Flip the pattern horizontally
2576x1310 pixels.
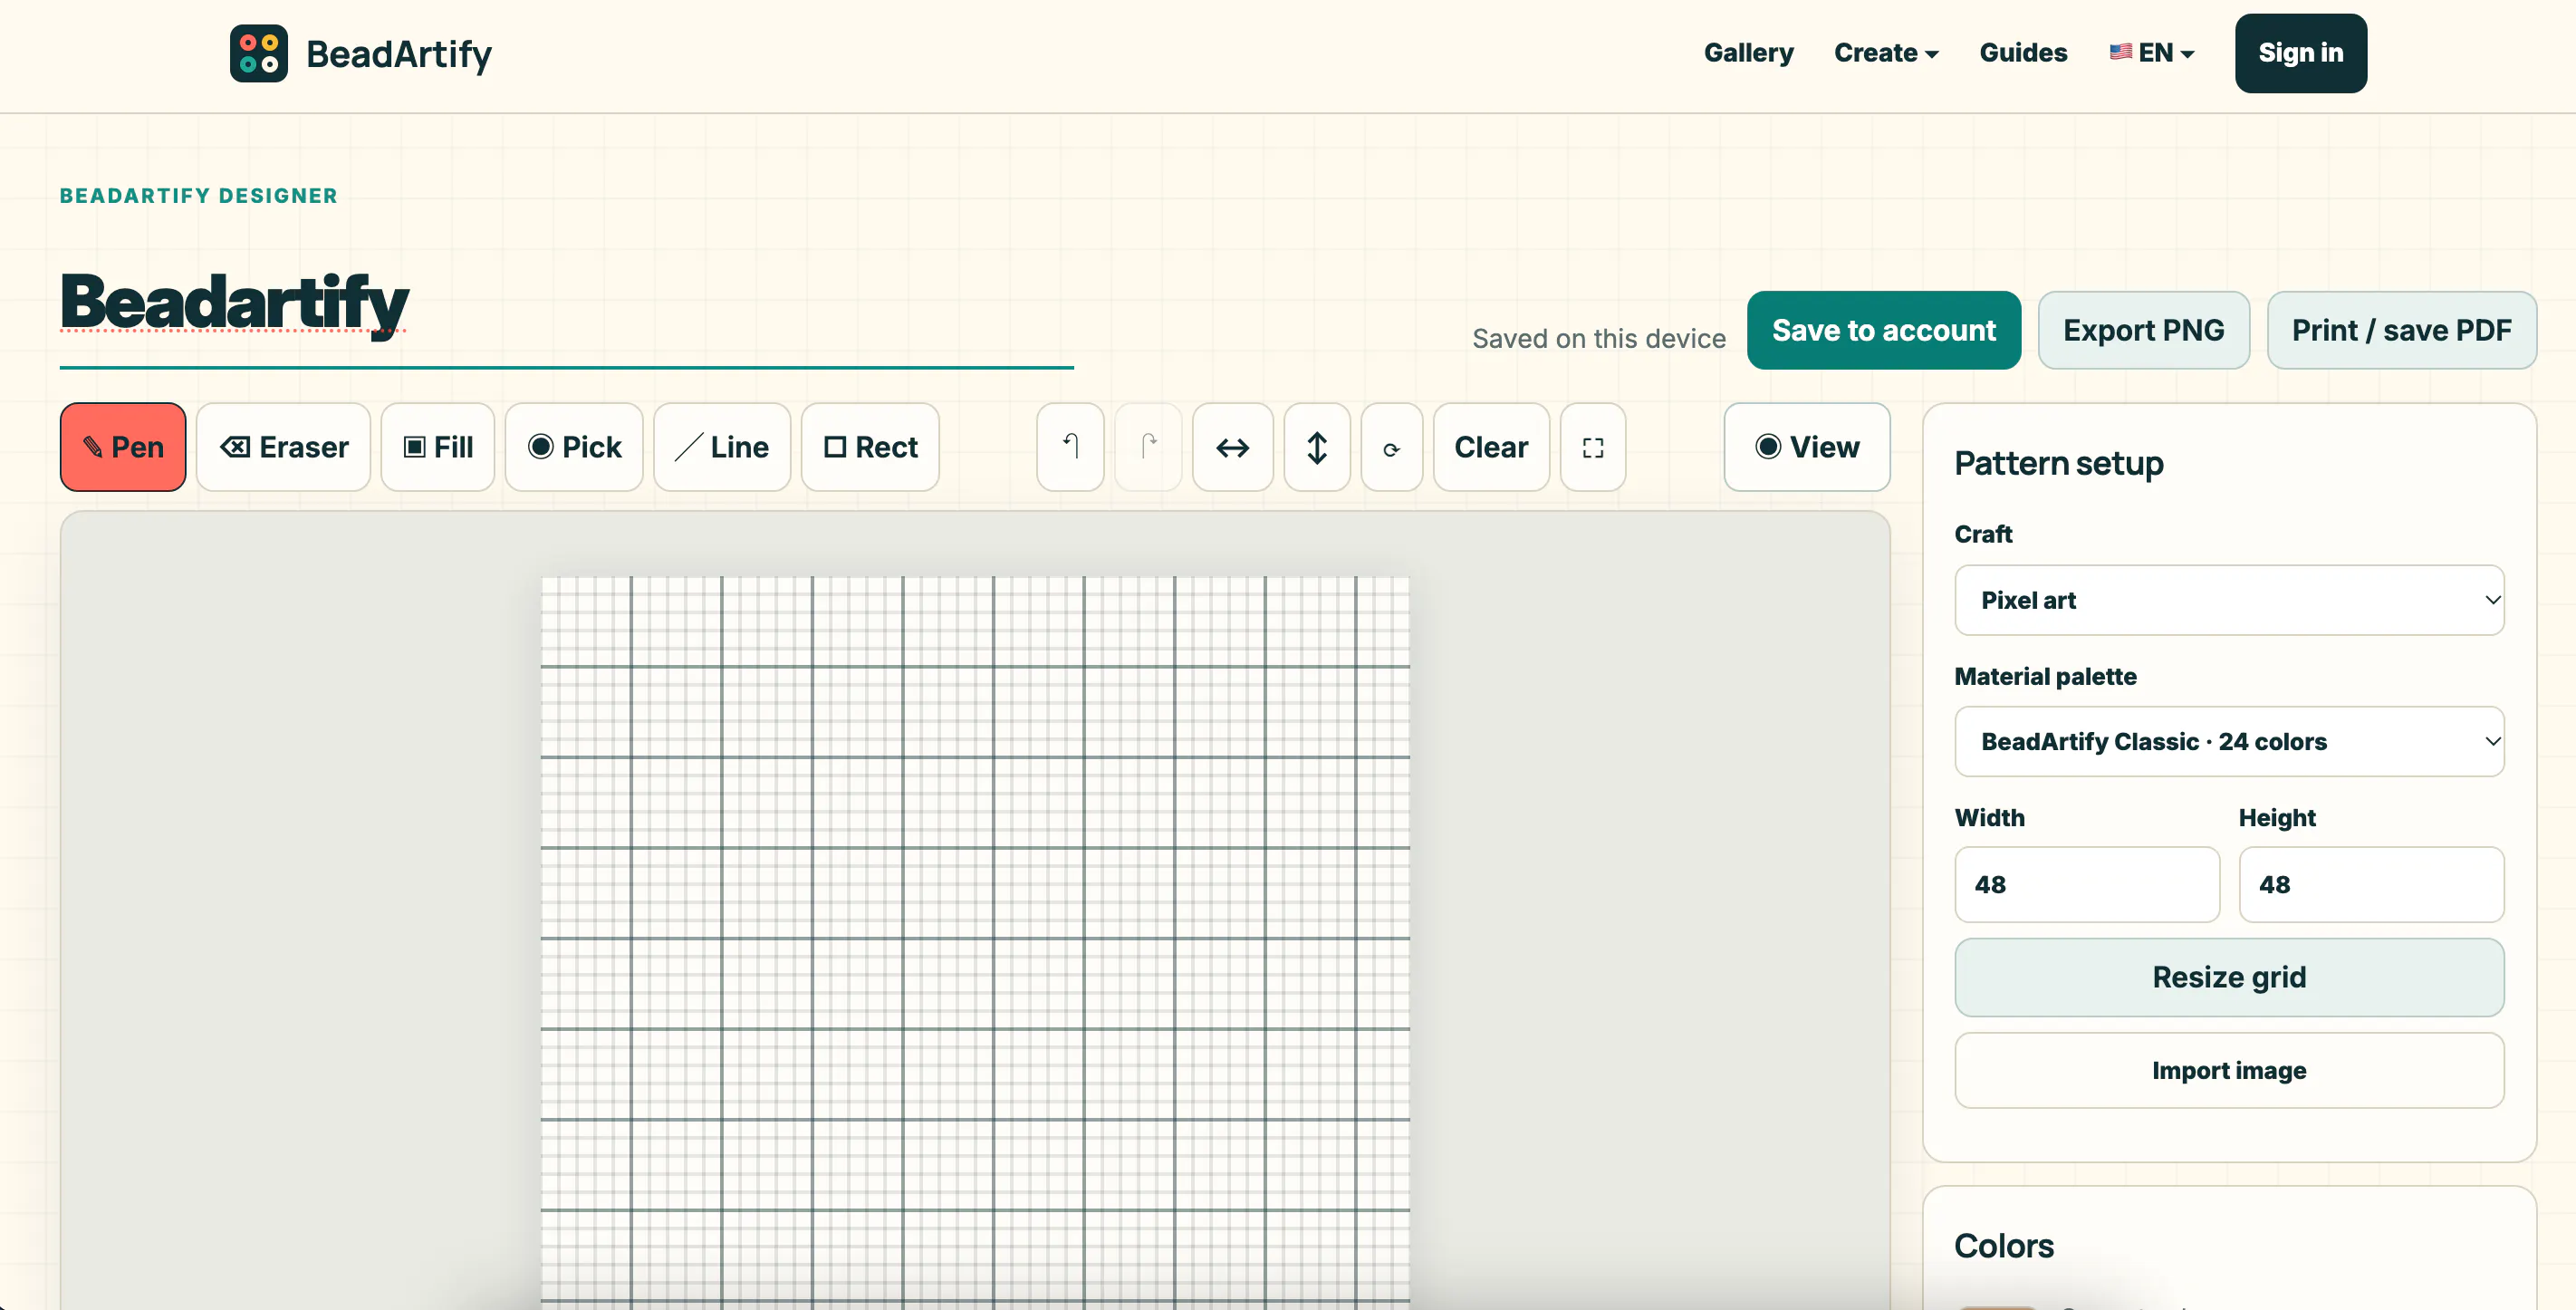click(1232, 447)
